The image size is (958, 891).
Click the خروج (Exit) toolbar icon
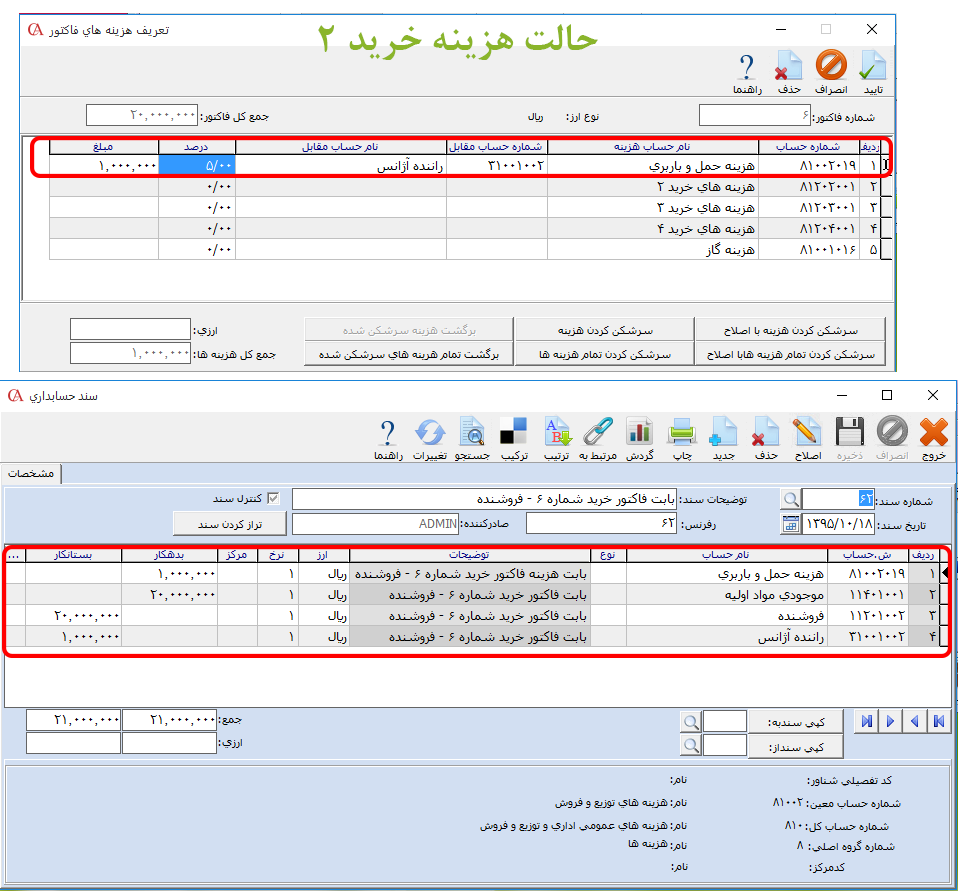click(x=932, y=432)
